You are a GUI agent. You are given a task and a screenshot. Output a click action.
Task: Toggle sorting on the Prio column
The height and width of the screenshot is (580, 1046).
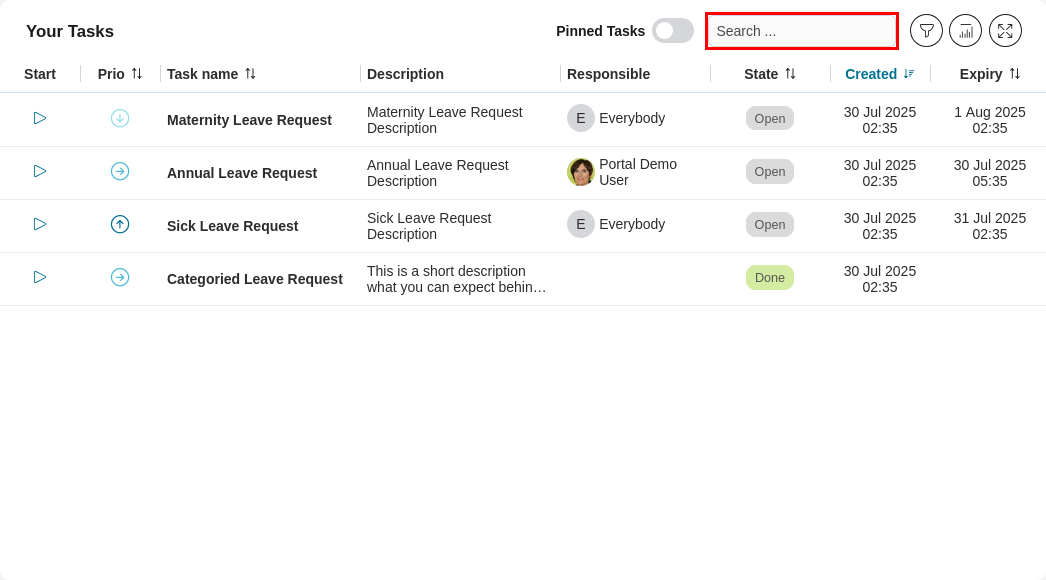point(139,73)
